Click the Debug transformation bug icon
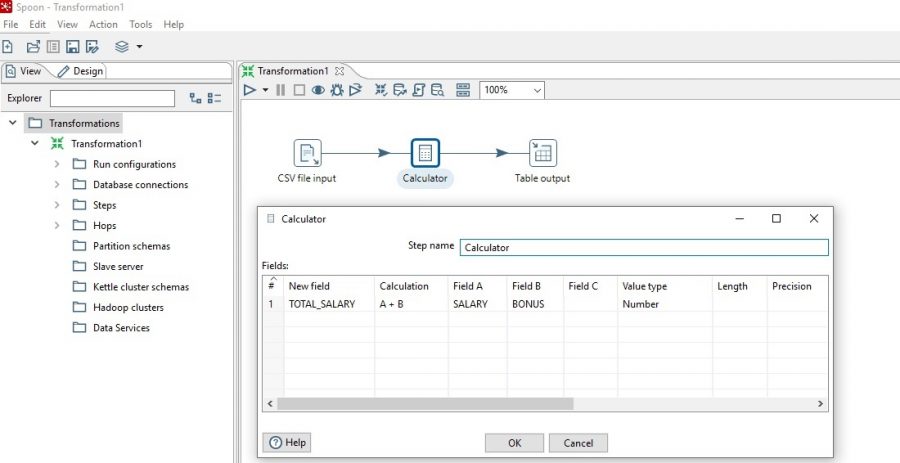This screenshot has height=463, width=900. click(x=337, y=90)
